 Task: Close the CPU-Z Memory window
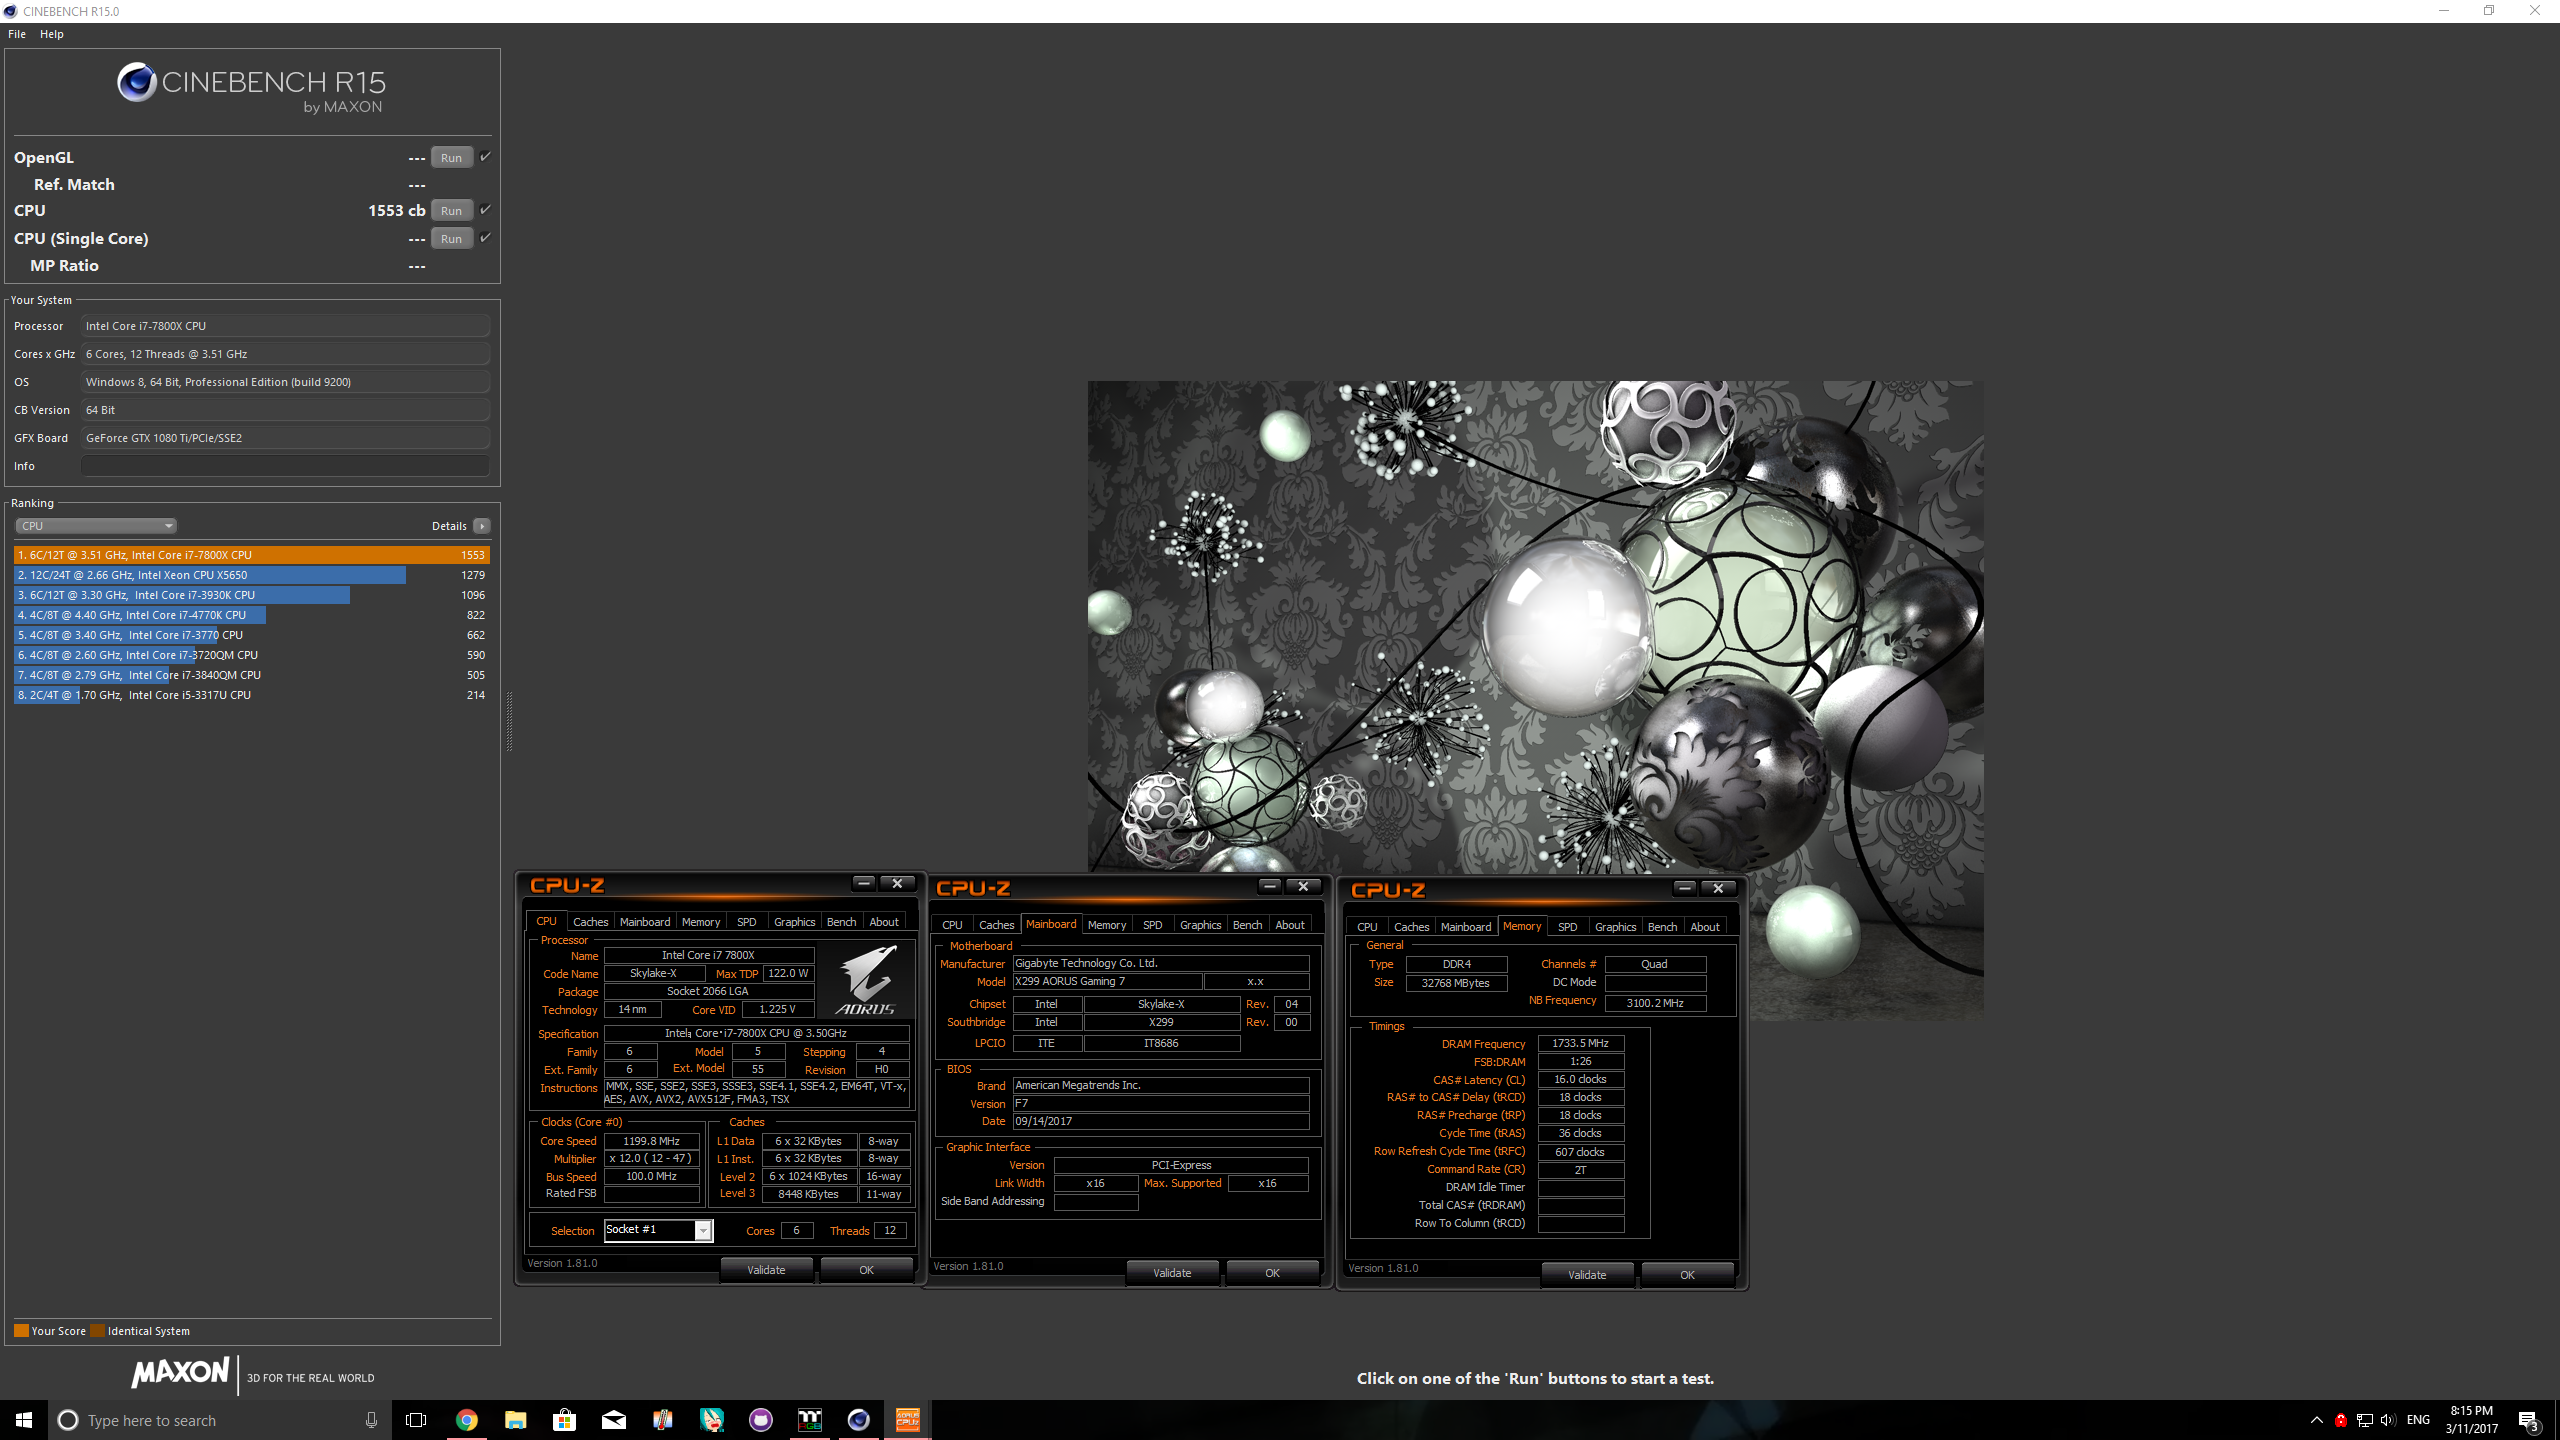click(x=1718, y=888)
